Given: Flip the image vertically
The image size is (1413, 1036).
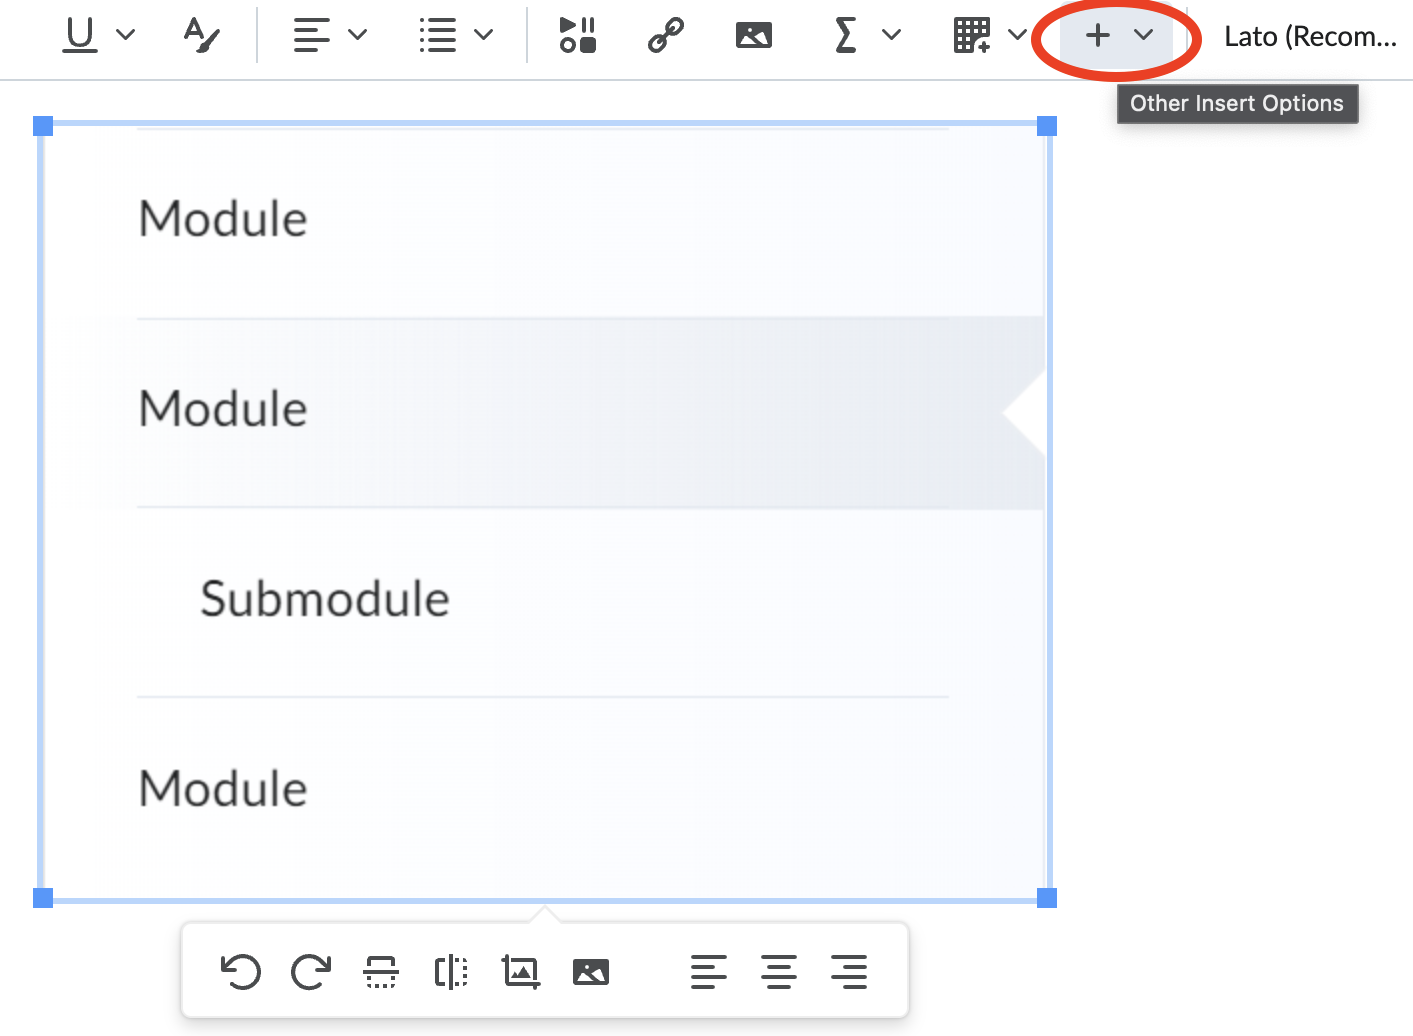Looking at the screenshot, I should pyautogui.click(x=381, y=972).
